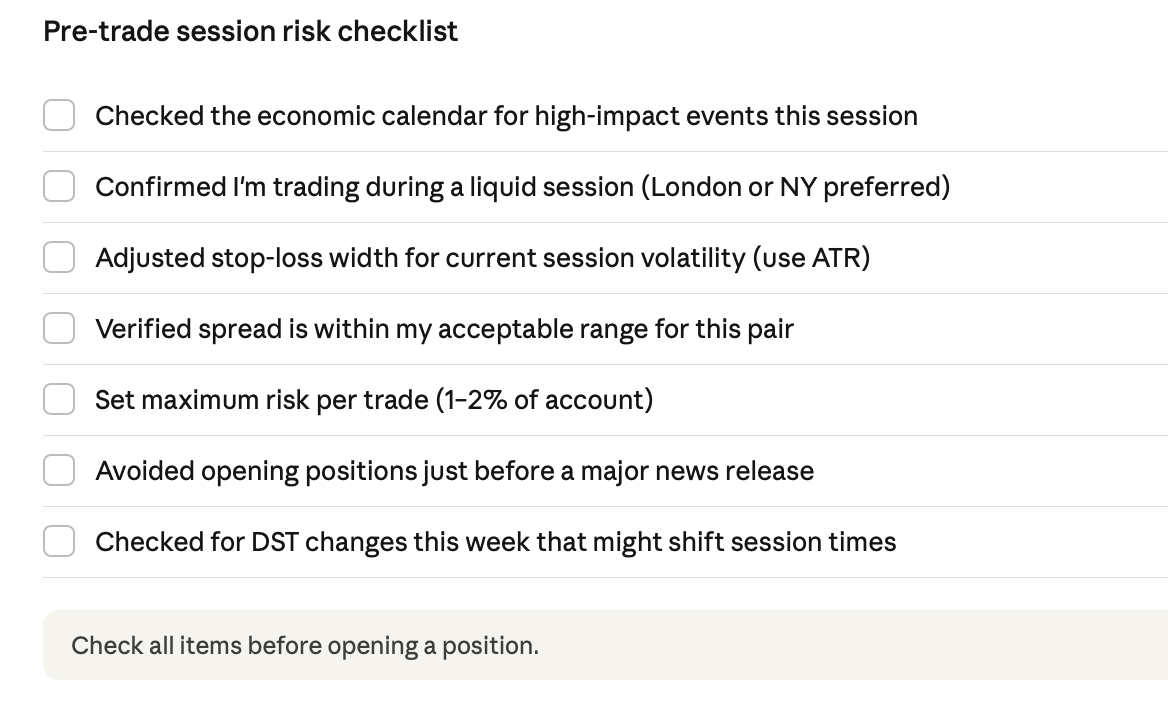Enable the adjusted stop-loss width checkbox
Image resolution: width=1168 pixels, height=703 pixels.
pos(59,257)
